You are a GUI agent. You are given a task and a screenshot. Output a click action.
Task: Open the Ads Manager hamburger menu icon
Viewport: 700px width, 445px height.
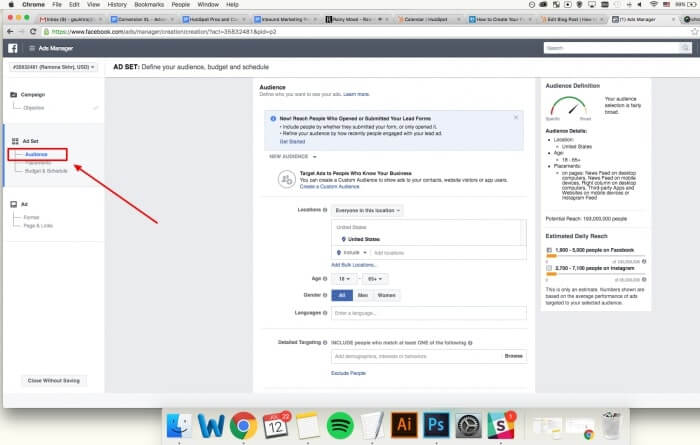tap(32, 48)
